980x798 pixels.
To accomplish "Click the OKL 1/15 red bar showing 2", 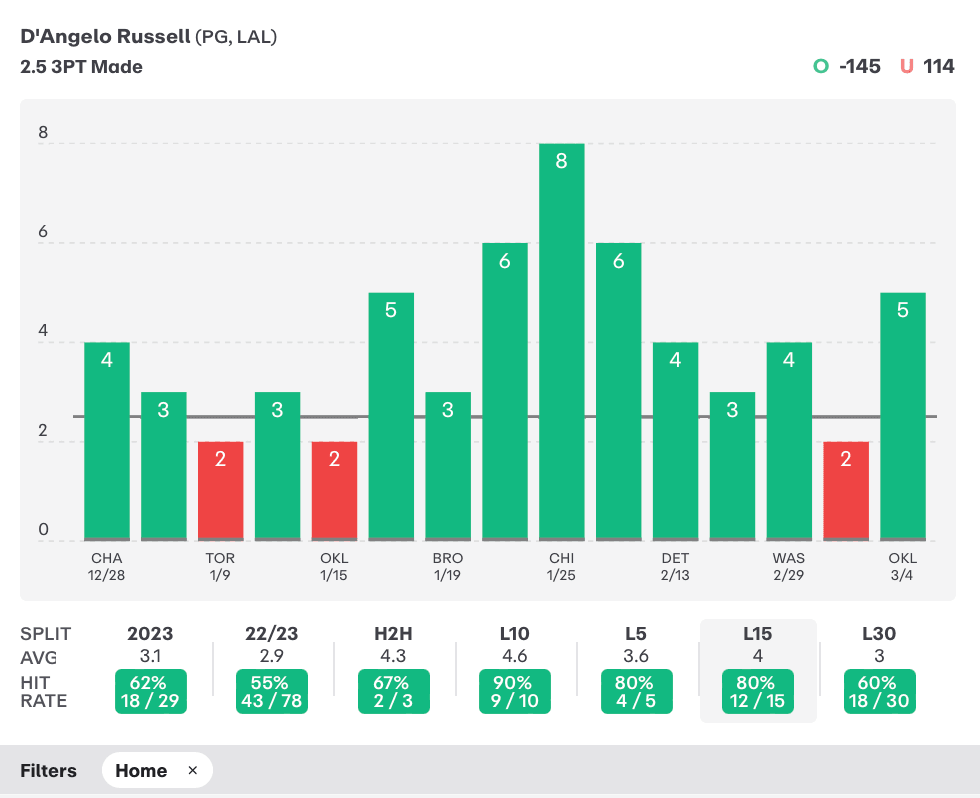I will 334,491.
